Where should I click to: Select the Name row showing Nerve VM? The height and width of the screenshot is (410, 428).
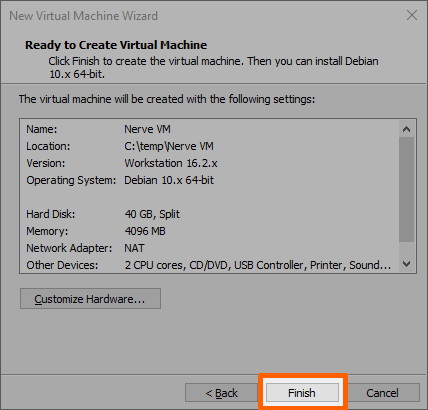[x=209, y=129]
